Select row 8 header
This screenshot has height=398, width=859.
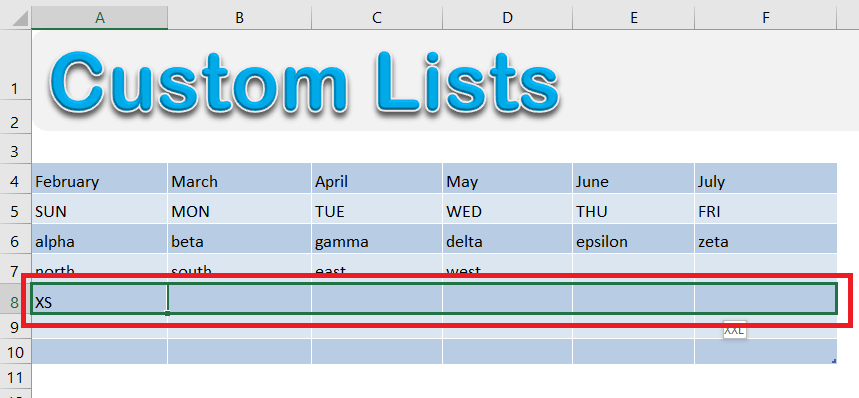click(15, 302)
